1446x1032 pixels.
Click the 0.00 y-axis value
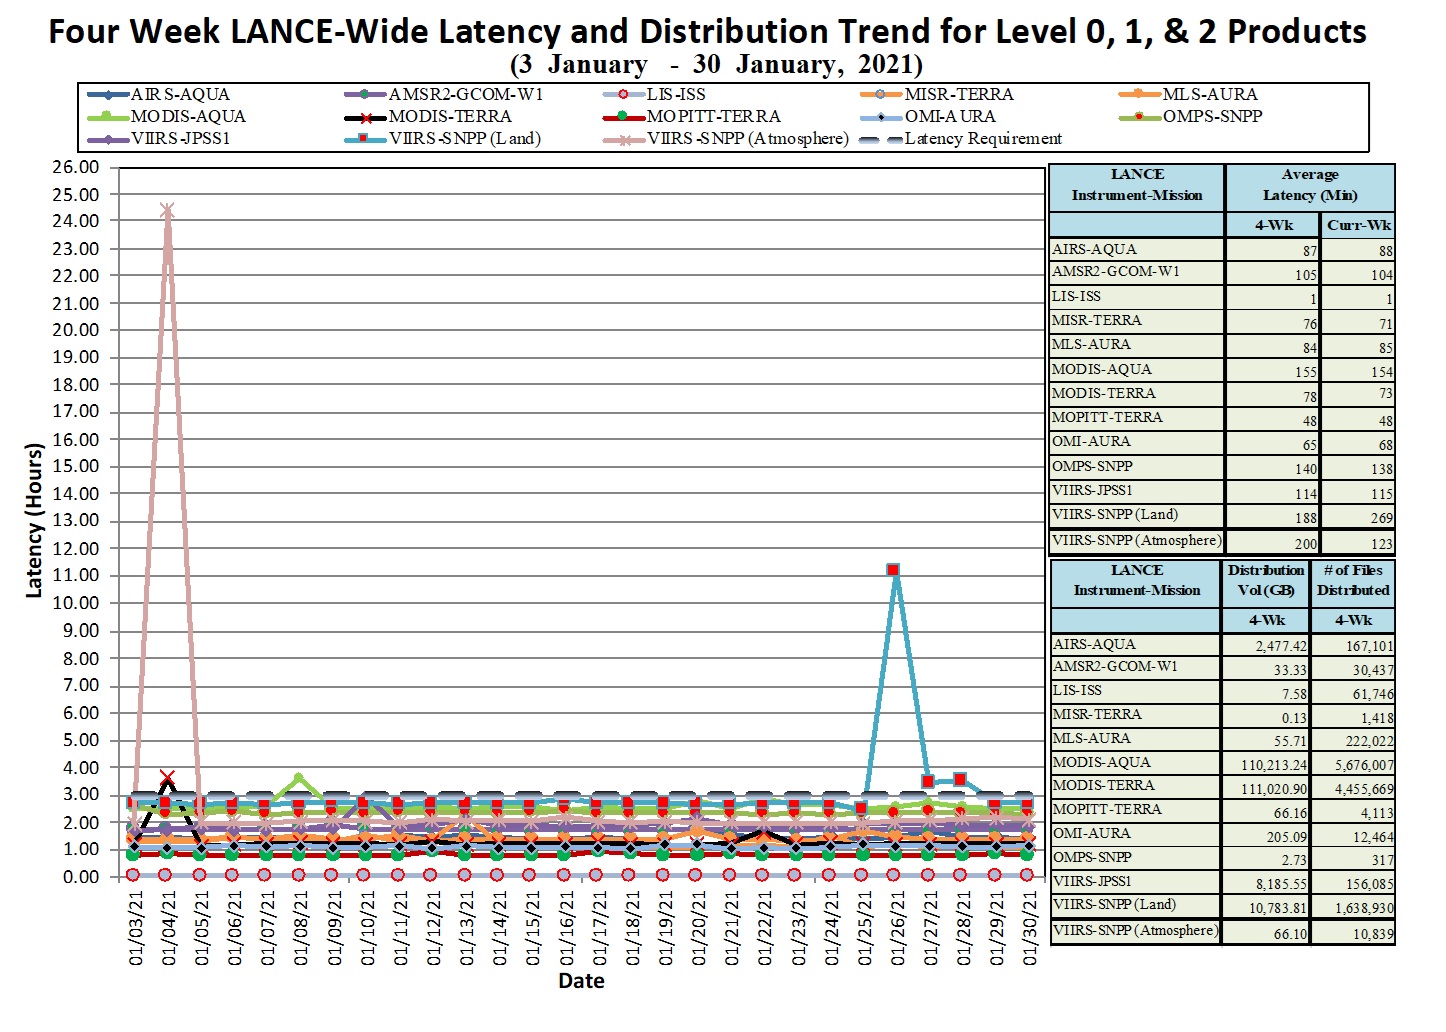click(81, 877)
